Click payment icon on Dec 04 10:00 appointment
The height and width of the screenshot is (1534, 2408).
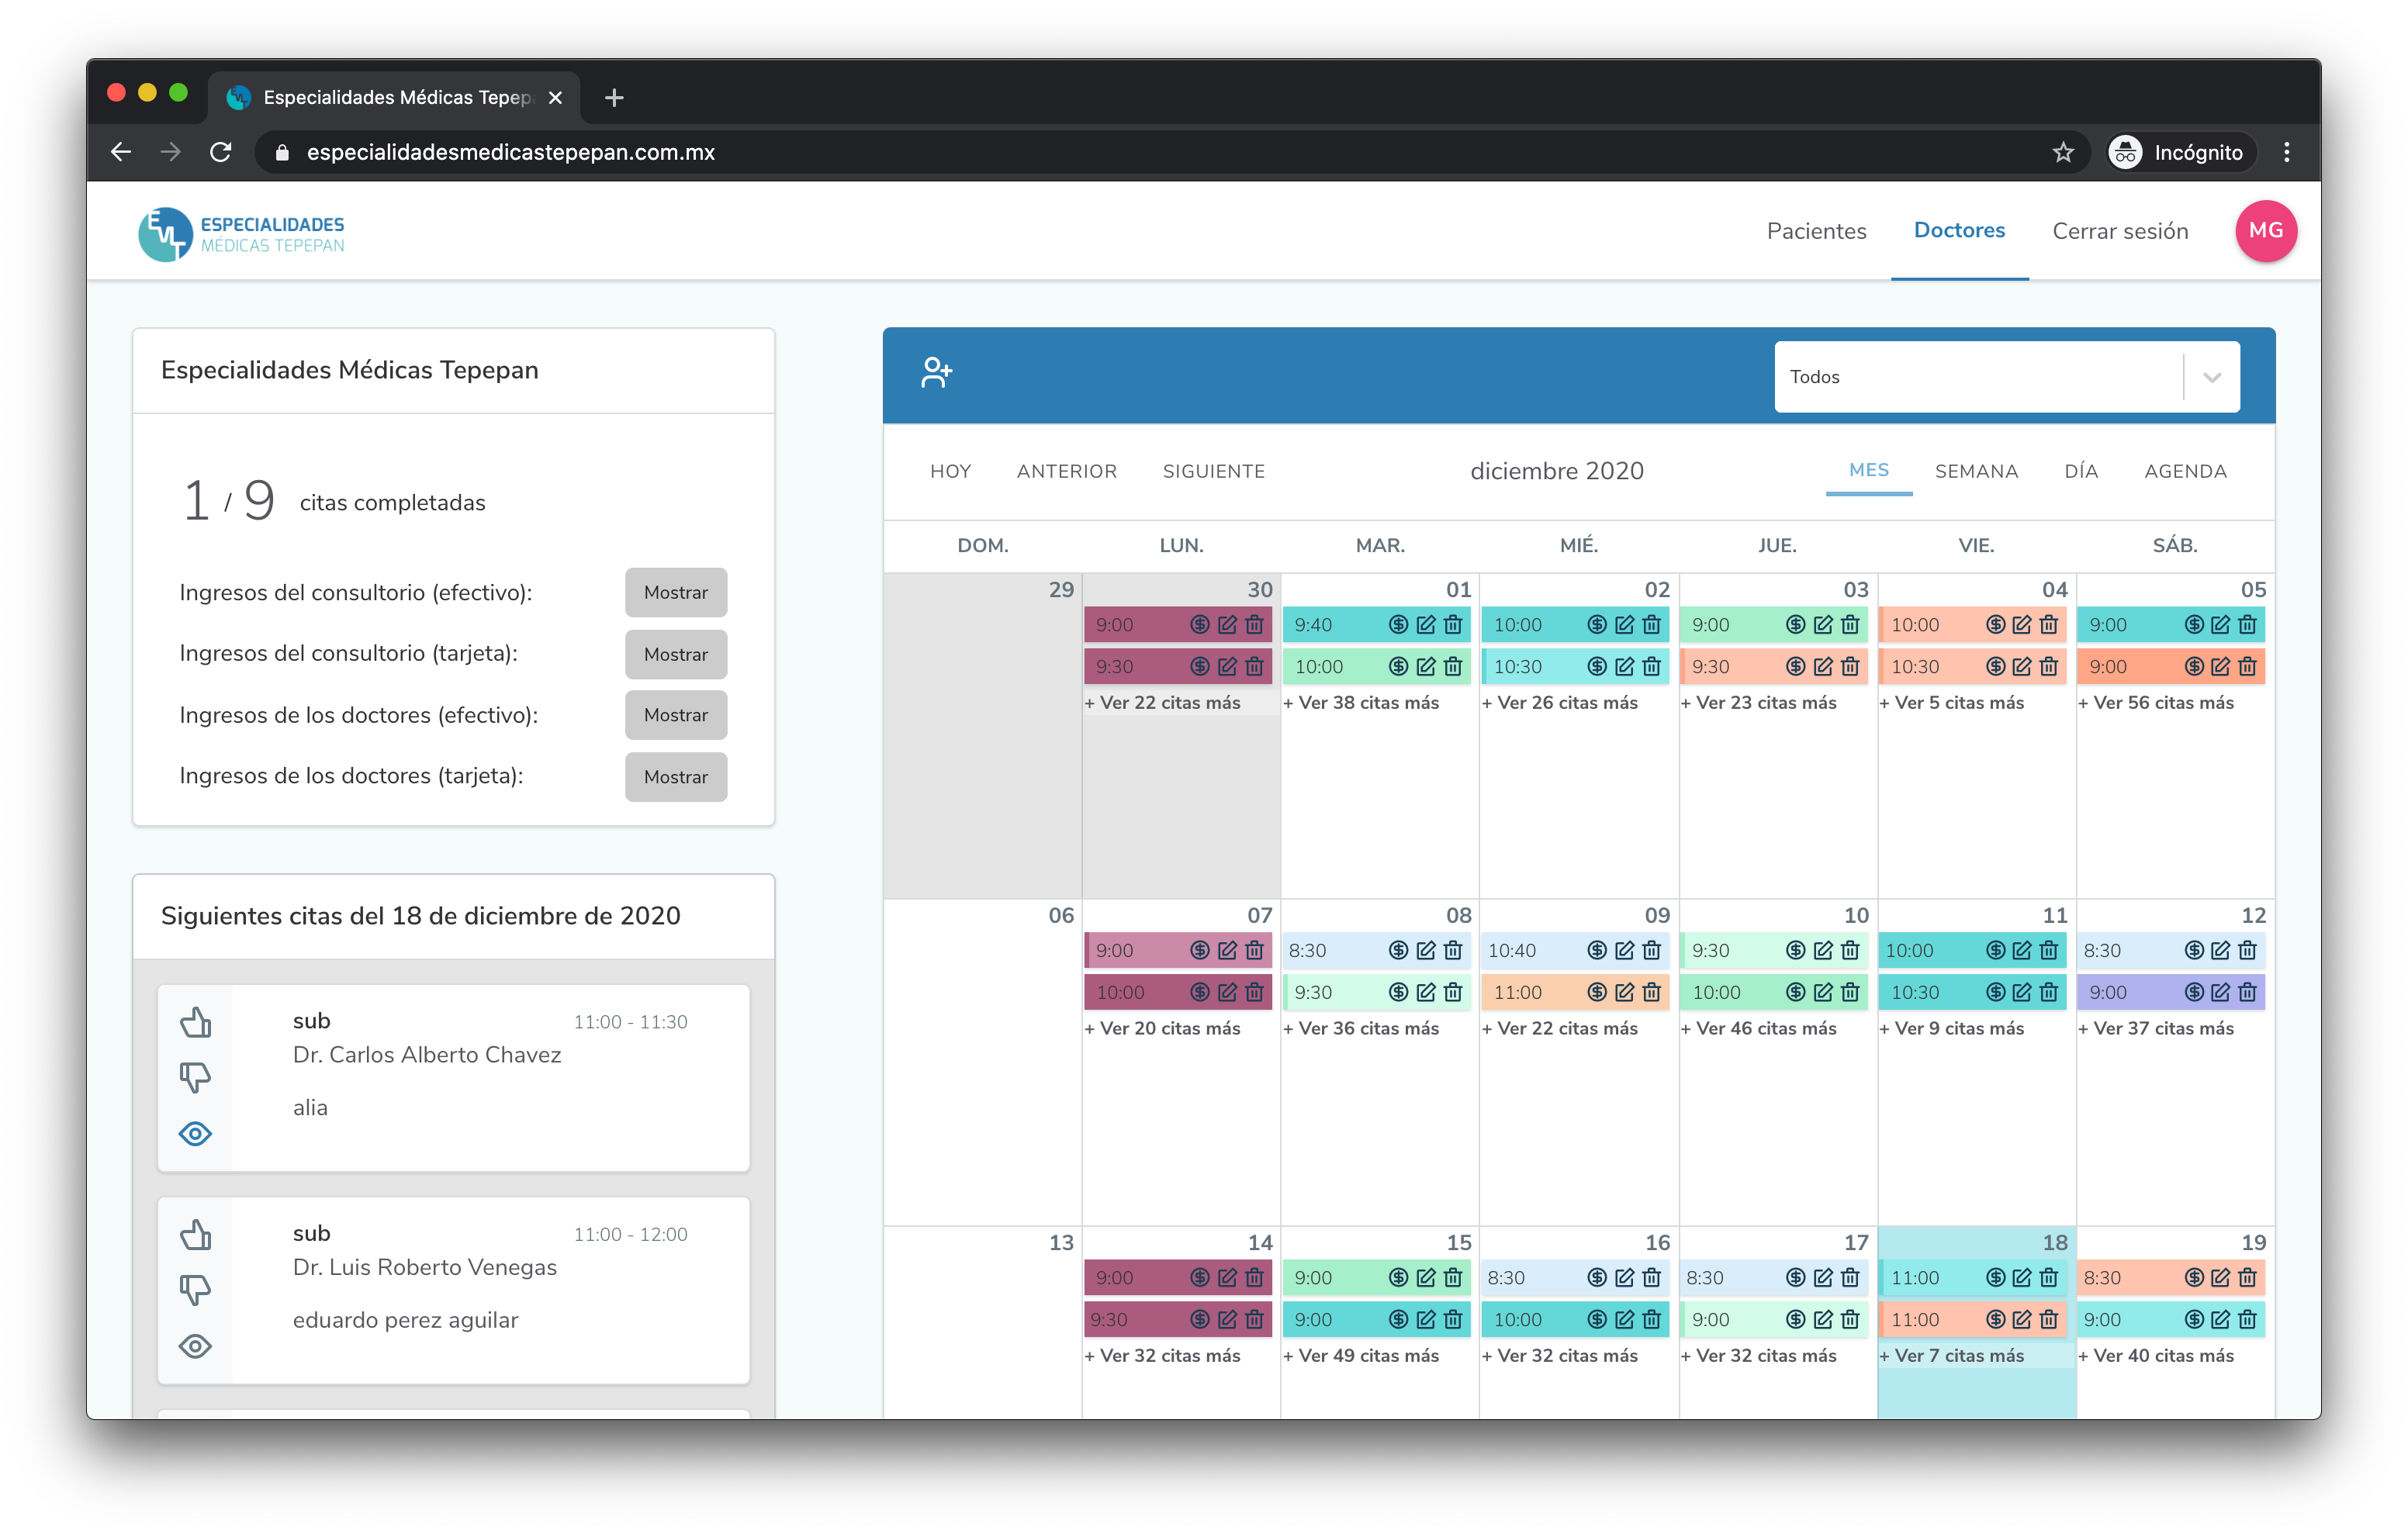[1995, 625]
